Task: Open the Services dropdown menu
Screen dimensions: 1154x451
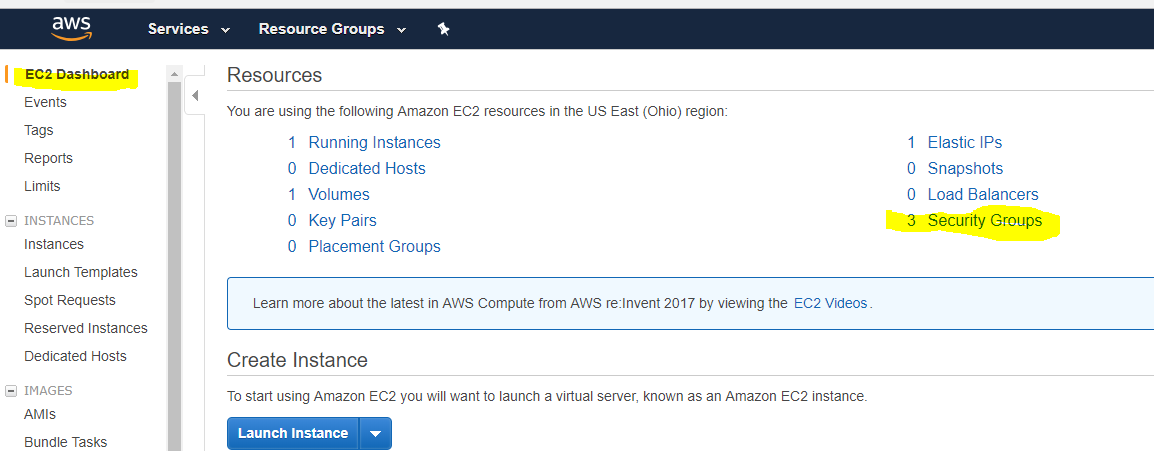Action: pyautogui.click(x=189, y=29)
